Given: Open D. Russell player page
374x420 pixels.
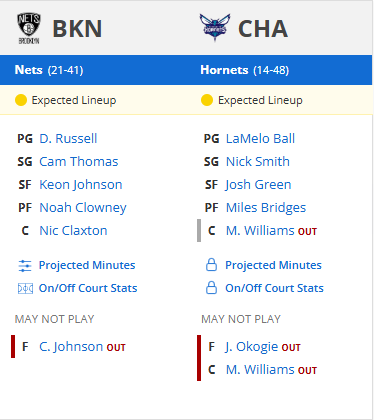Looking at the screenshot, I should click(68, 139).
